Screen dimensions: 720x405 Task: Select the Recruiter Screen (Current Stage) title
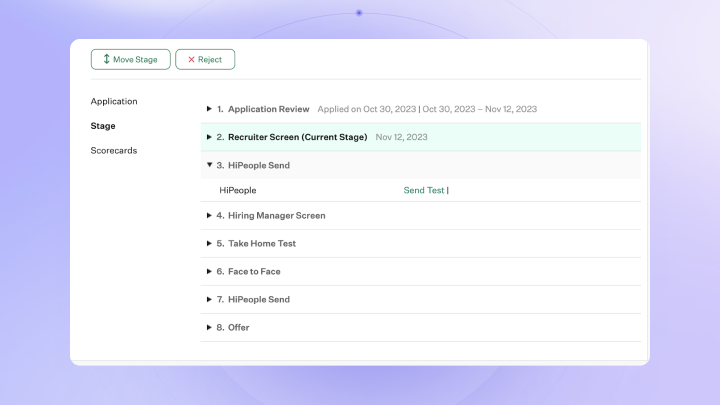297,137
